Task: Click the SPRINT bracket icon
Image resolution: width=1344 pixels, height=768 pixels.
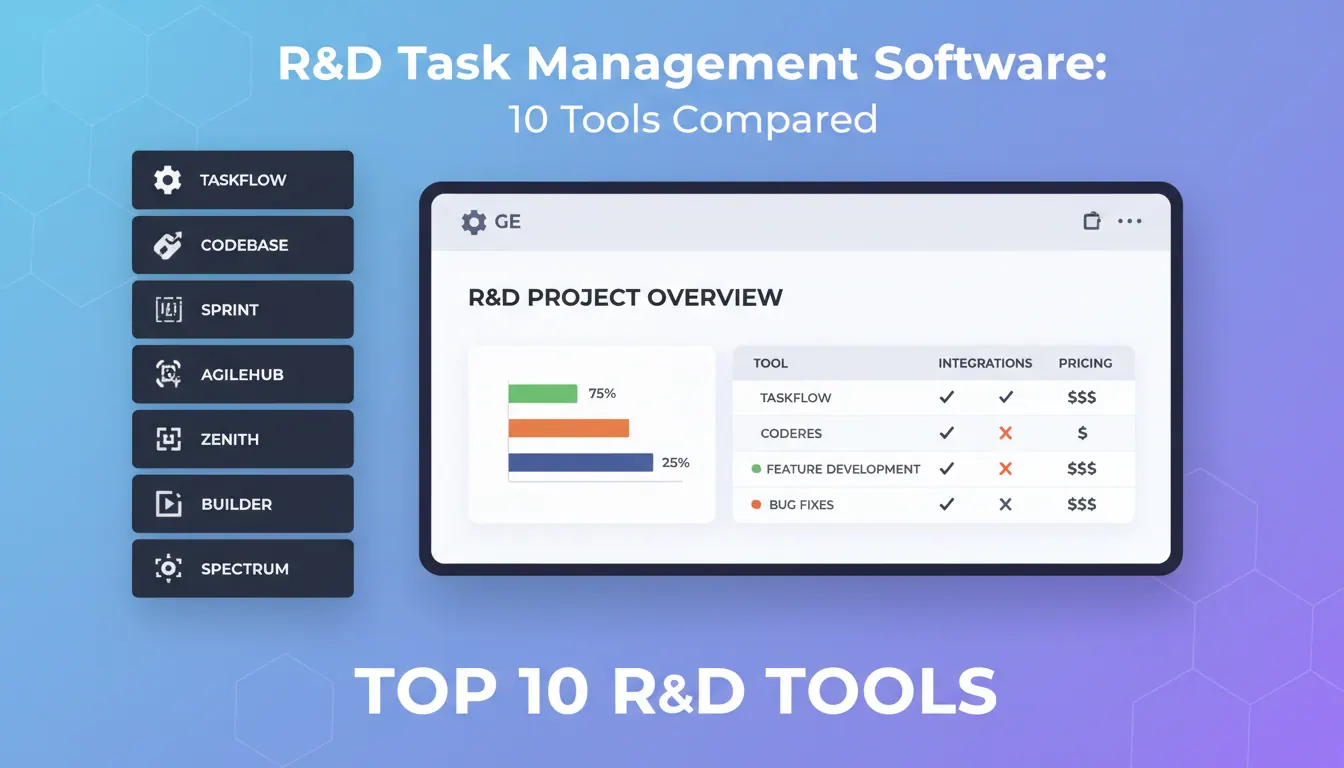Action: click(168, 310)
